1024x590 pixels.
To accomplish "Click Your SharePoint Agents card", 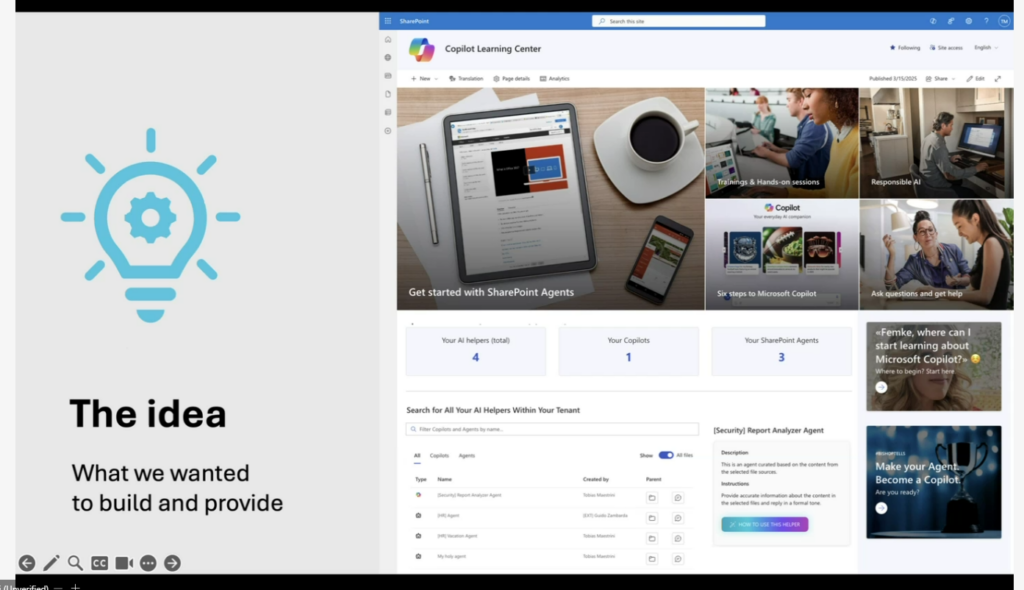I will 781,351.
